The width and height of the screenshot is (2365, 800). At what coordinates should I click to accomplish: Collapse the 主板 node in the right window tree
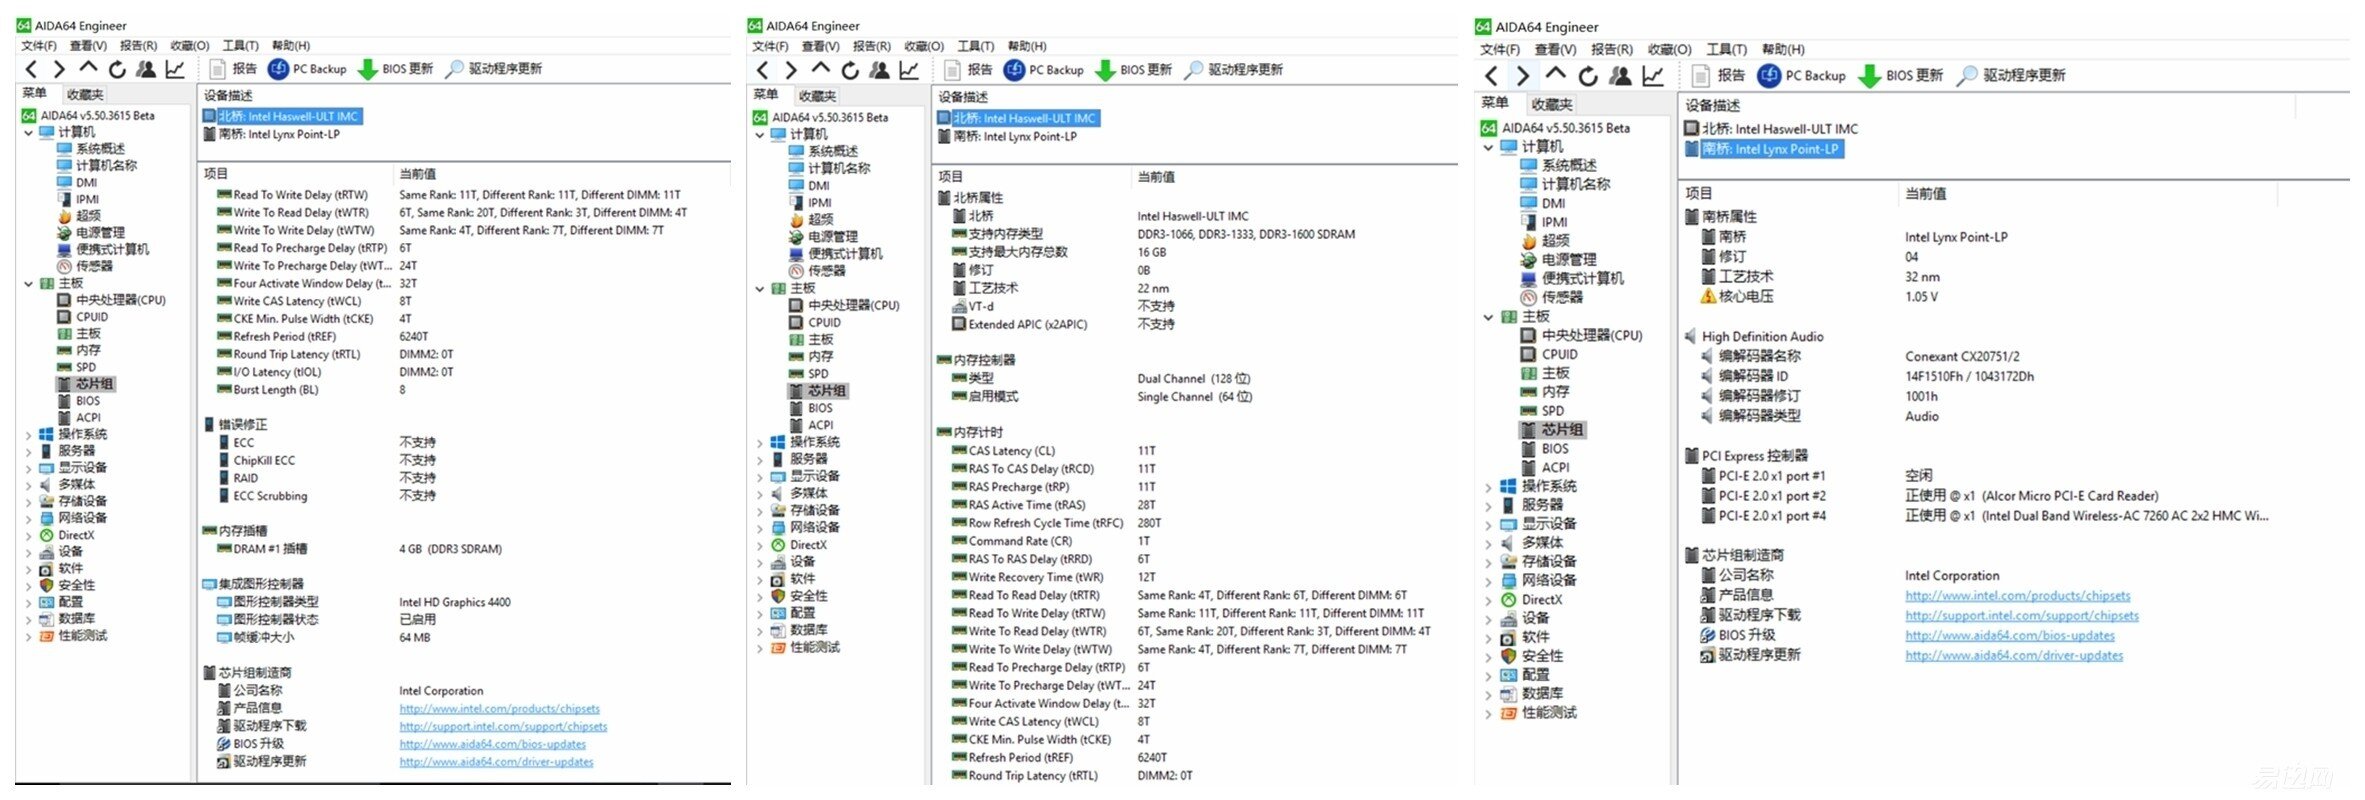coord(1488,317)
